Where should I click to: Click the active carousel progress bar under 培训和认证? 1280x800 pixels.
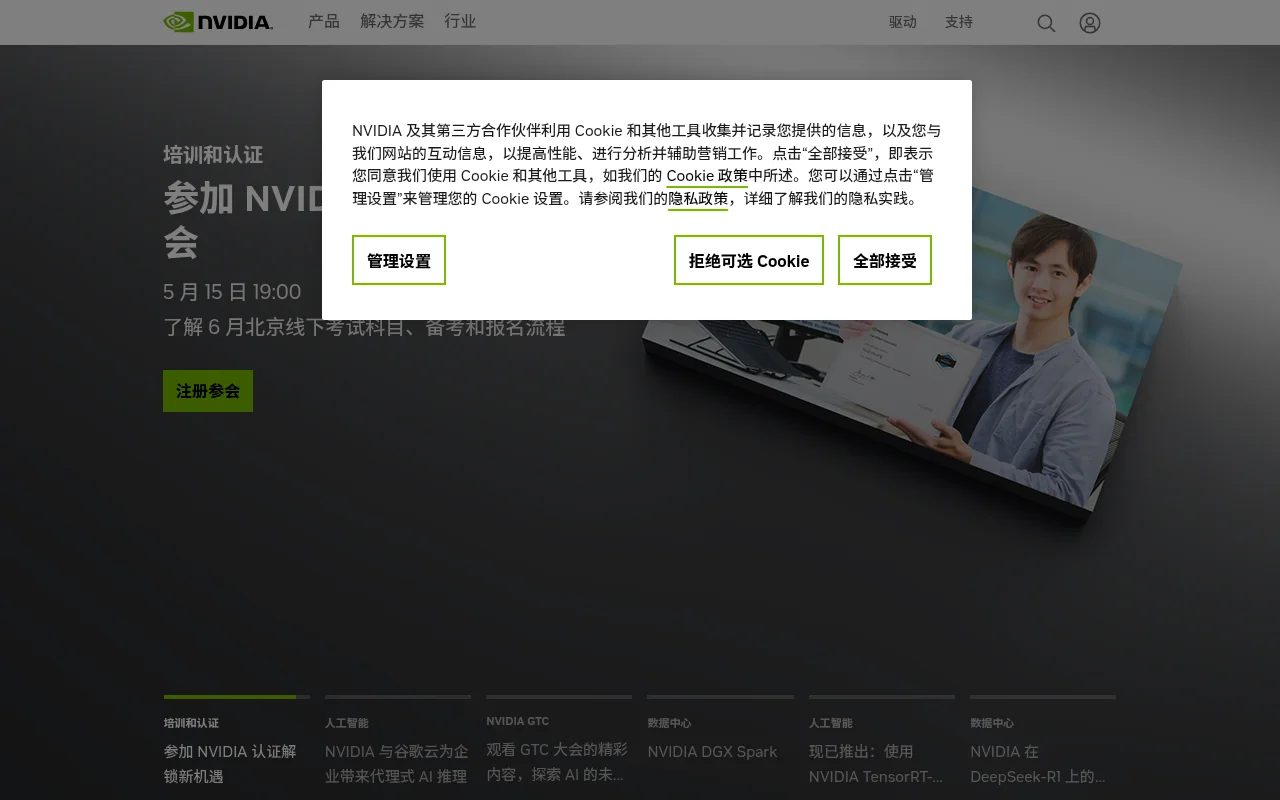(x=236, y=697)
